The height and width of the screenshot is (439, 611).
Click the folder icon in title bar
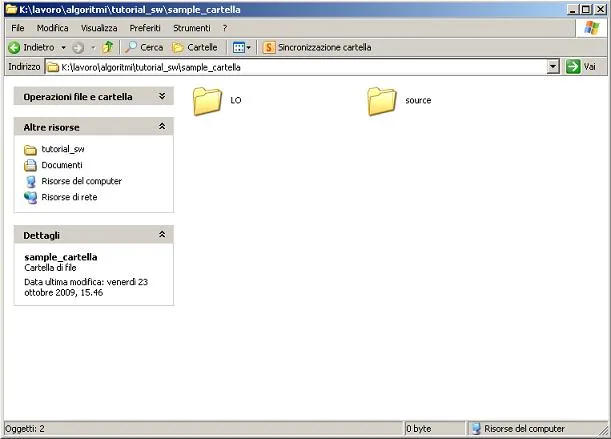point(11,9)
